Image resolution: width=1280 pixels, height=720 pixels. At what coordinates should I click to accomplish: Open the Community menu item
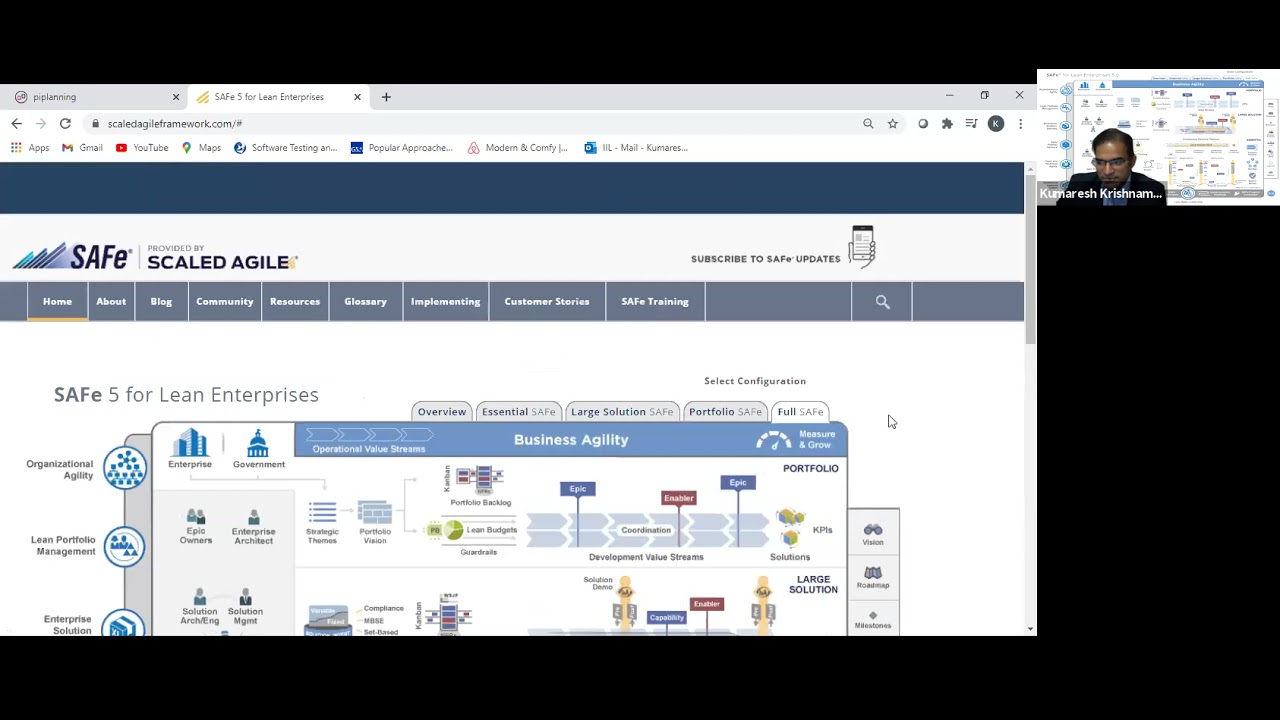tap(225, 301)
